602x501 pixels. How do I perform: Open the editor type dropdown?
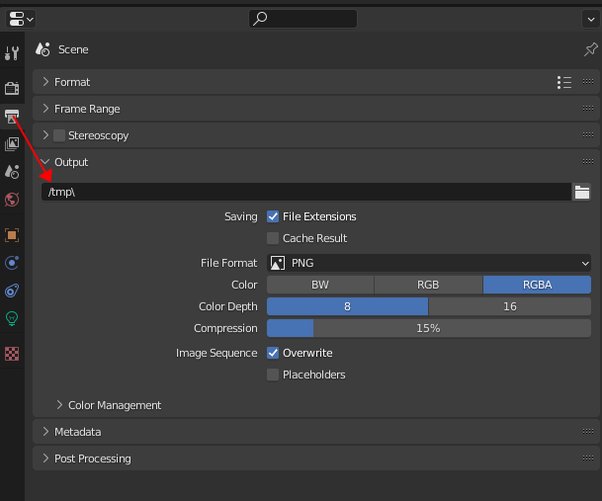pos(21,19)
